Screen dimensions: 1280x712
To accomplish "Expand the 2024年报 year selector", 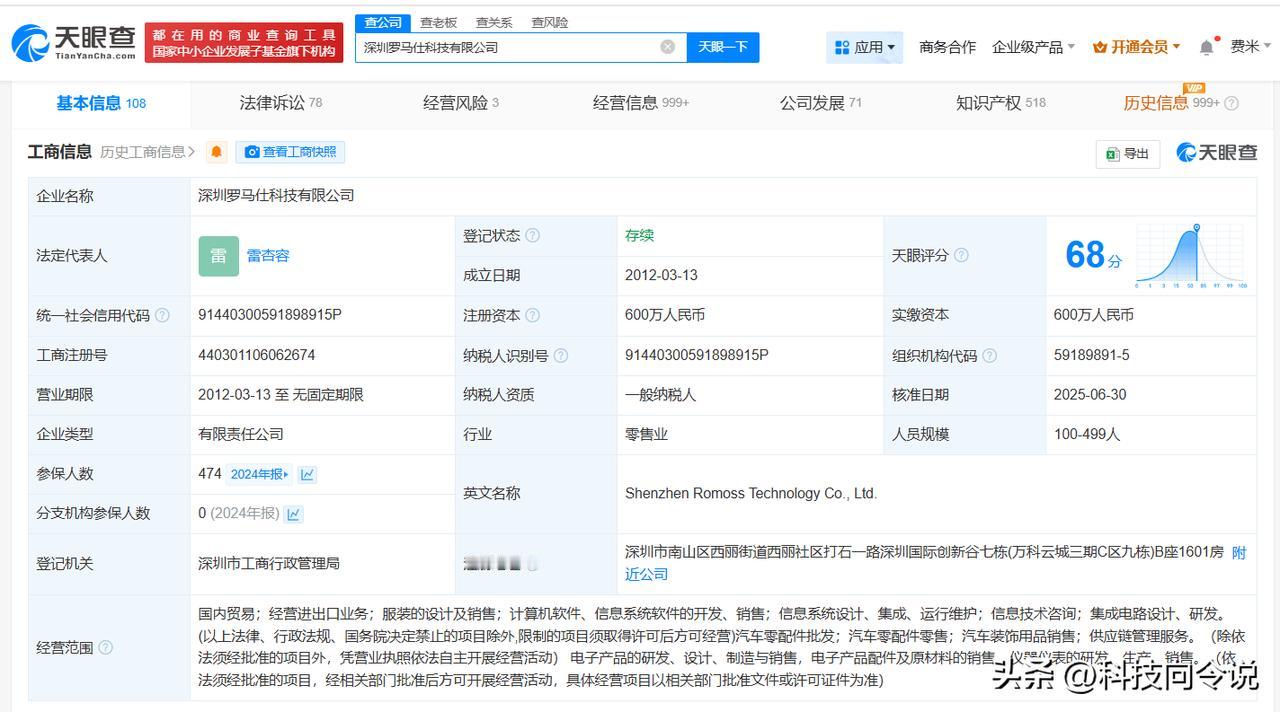I will click(x=260, y=474).
